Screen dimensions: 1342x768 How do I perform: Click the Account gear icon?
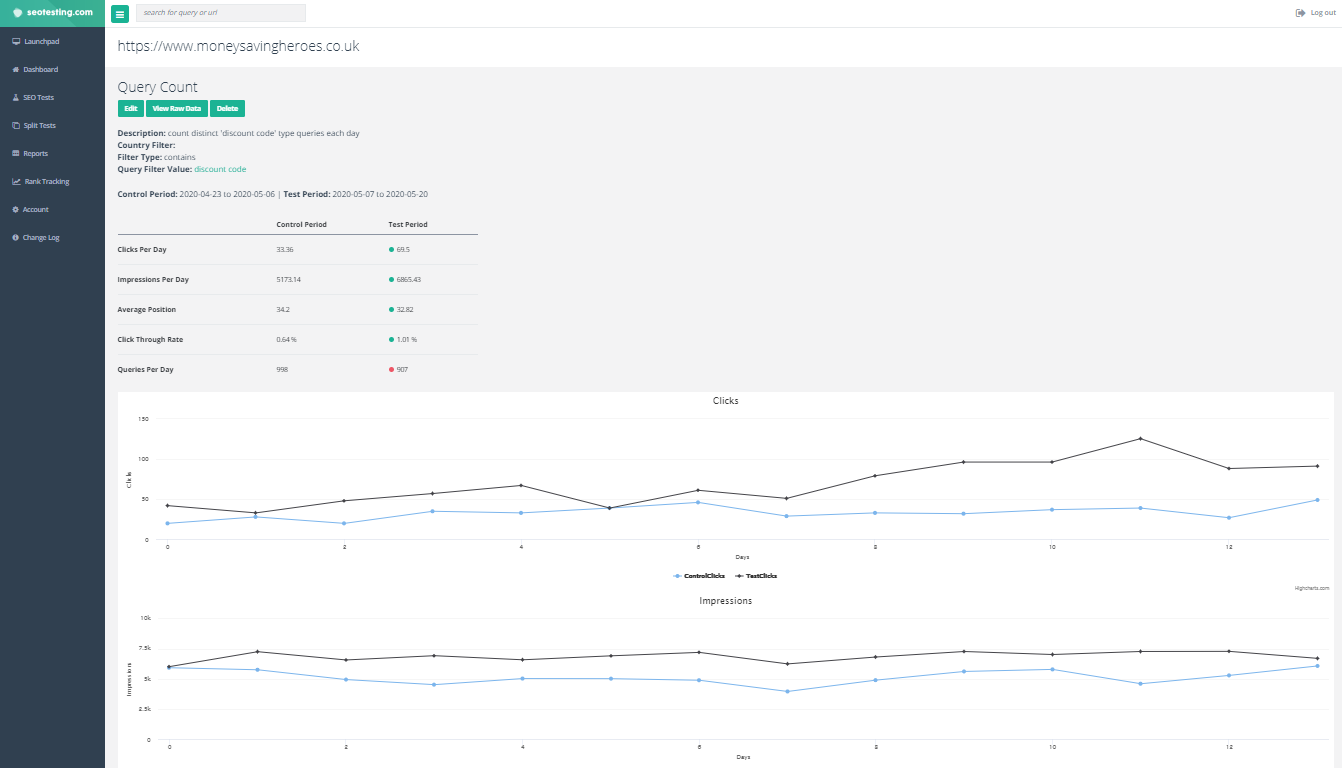(16, 209)
